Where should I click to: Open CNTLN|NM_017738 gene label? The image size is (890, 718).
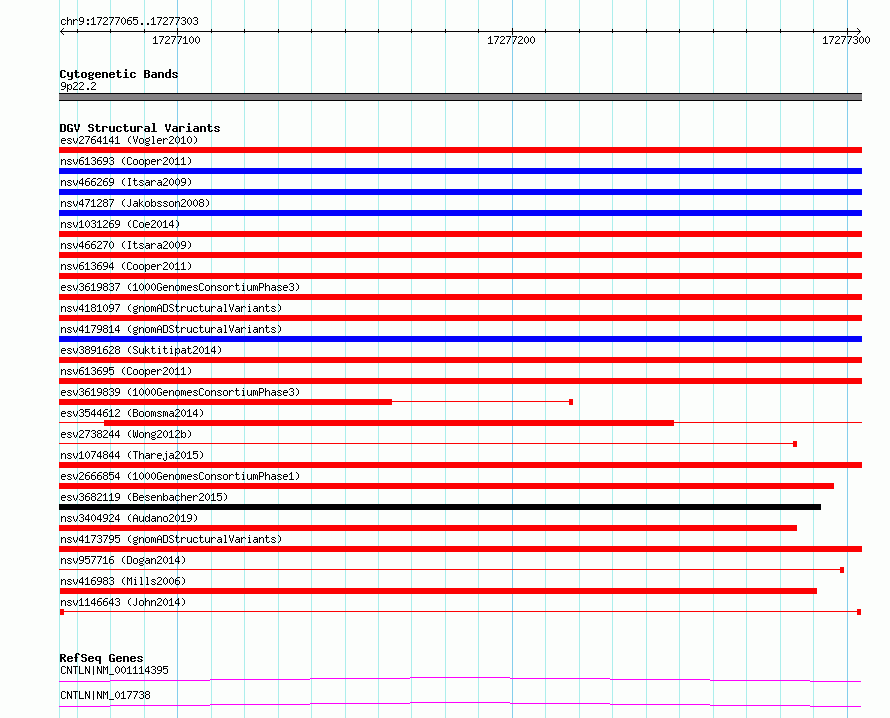tap(105, 695)
